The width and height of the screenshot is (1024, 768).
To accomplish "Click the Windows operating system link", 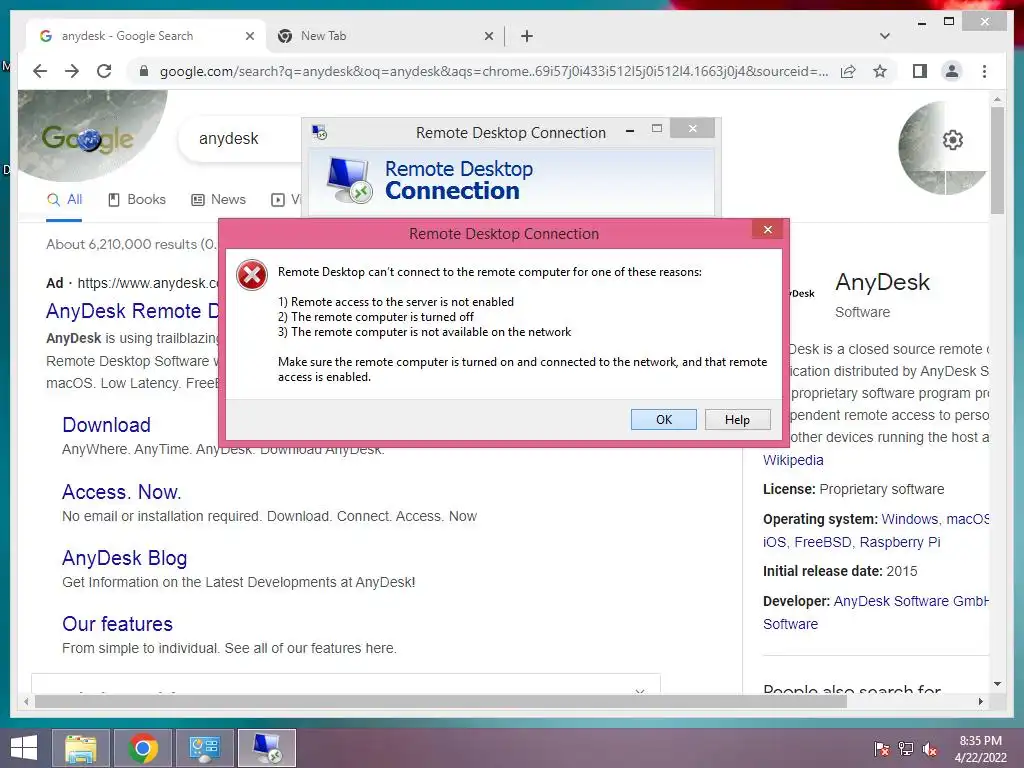I will pyautogui.click(x=910, y=519).
